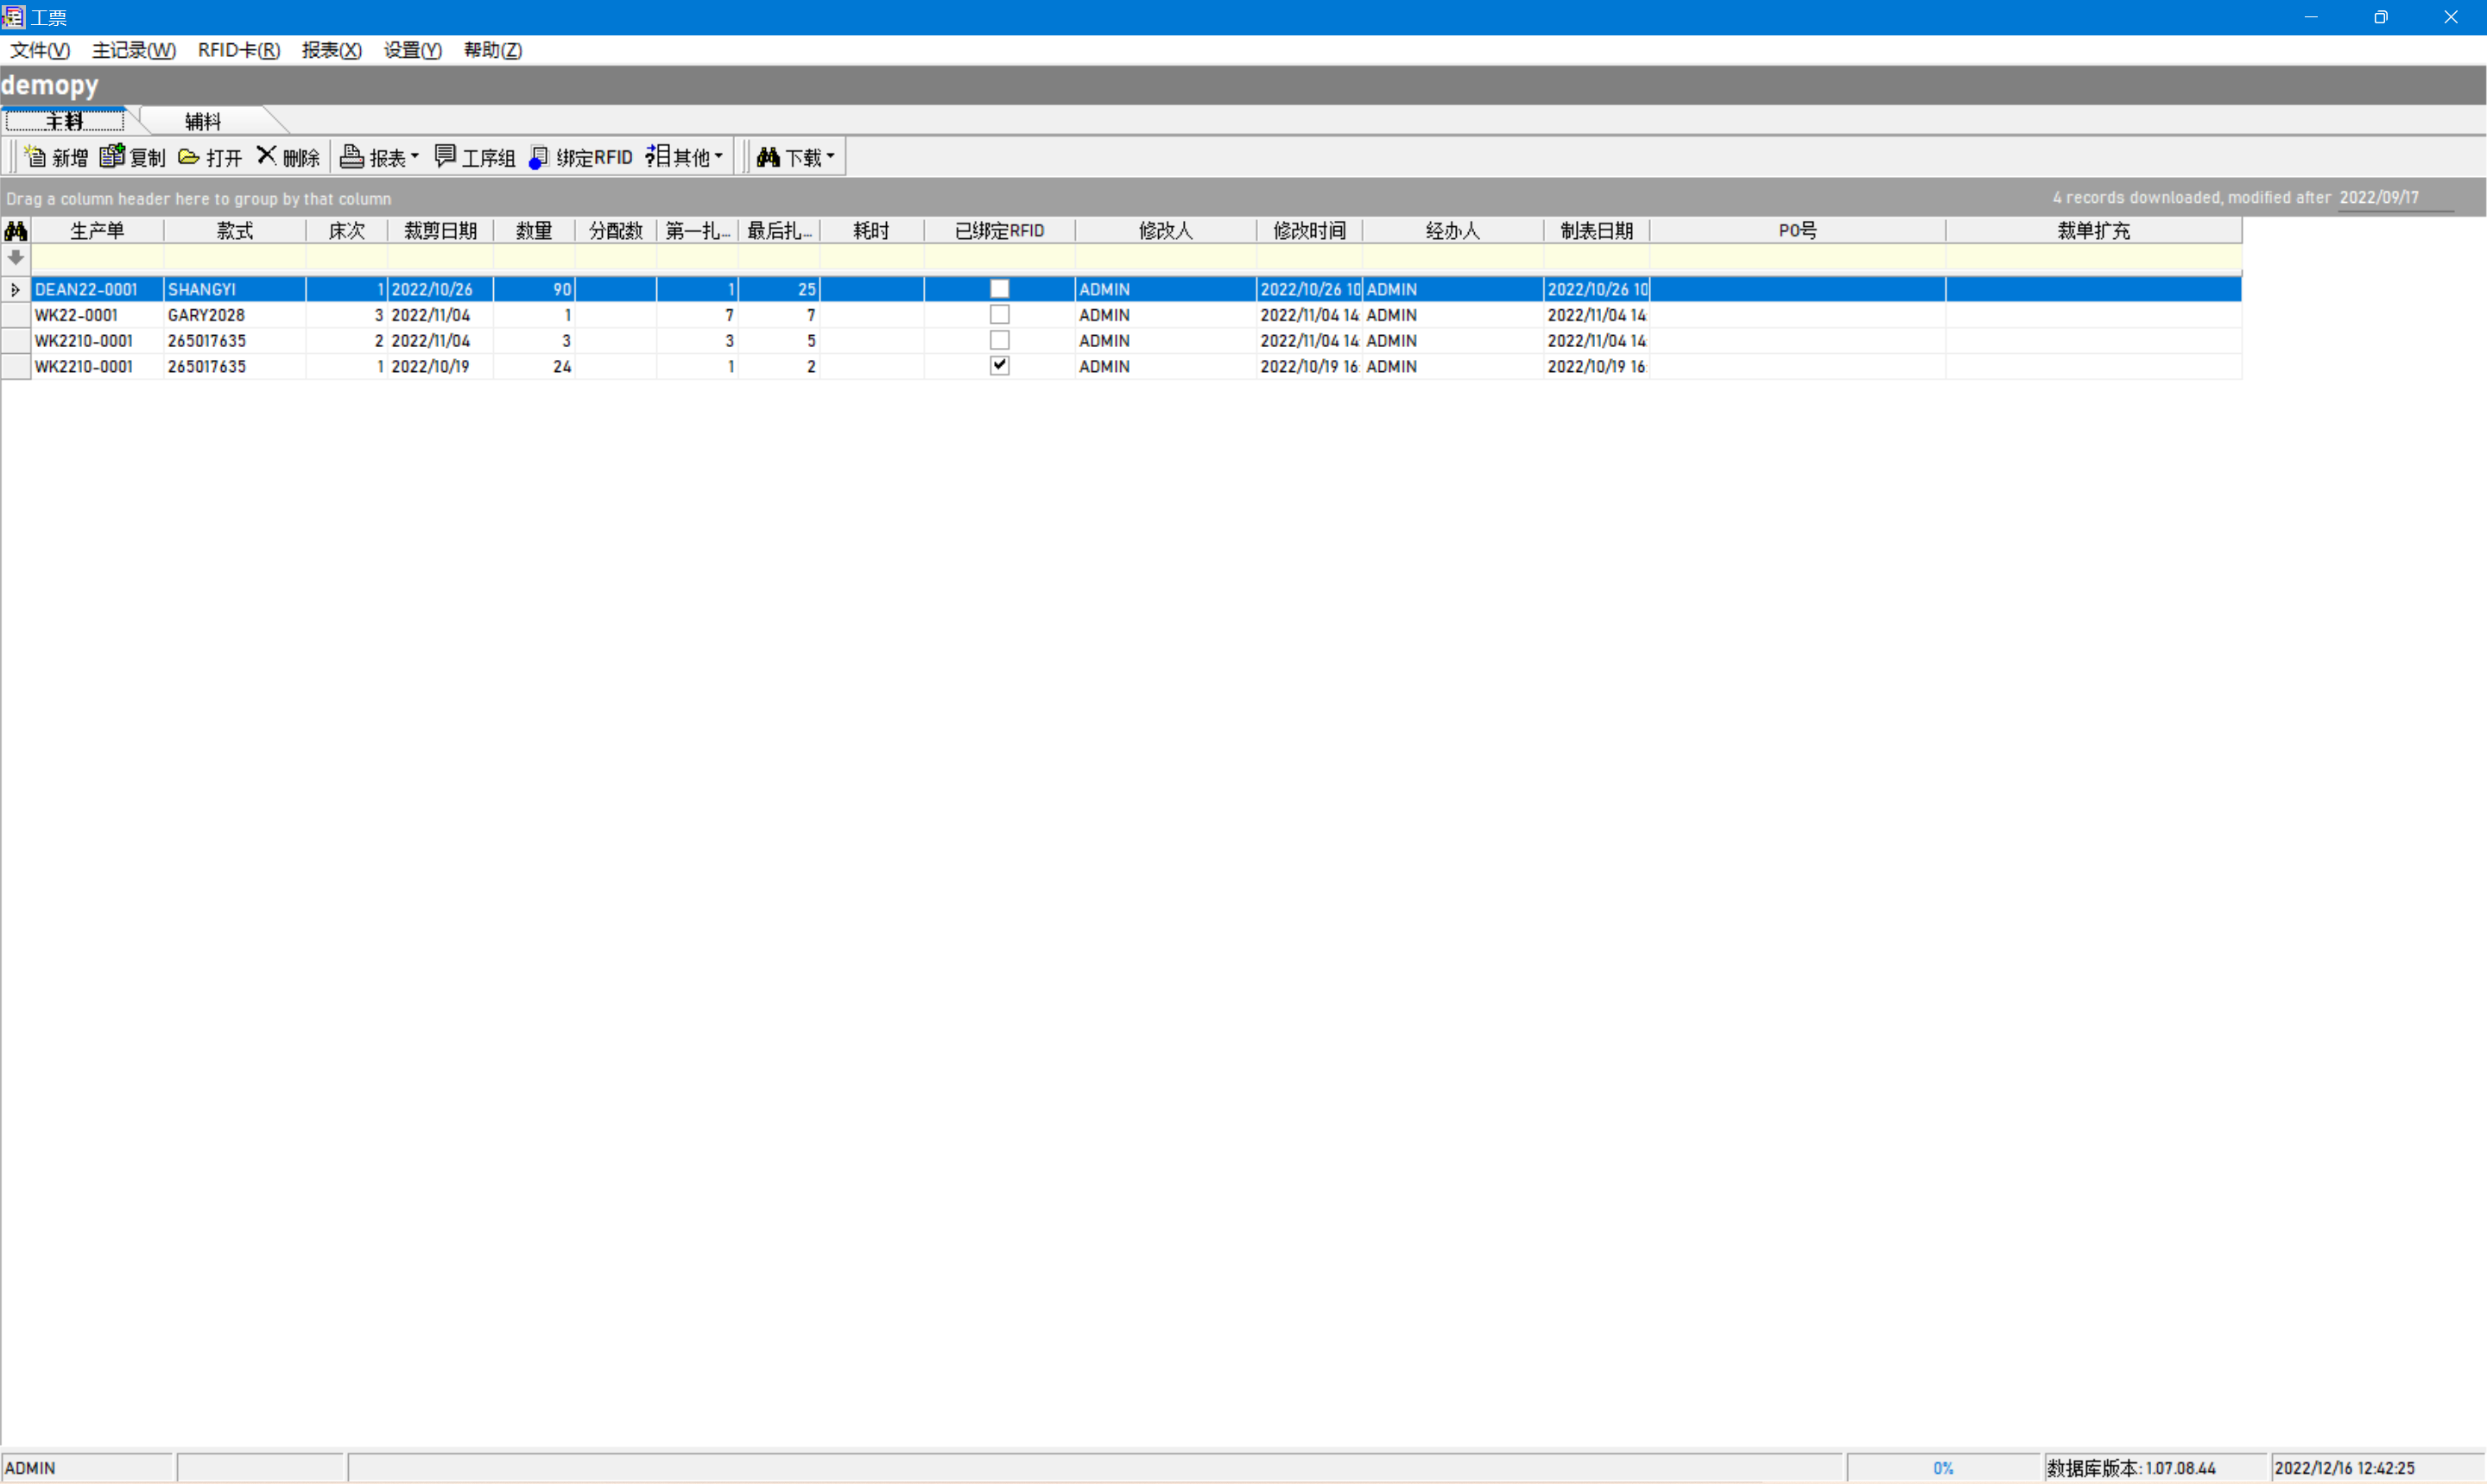Toggle RFID checkbox for WK2210-0001 2022/11/04 row
Screen dimensions: 2487x1484
999,341
